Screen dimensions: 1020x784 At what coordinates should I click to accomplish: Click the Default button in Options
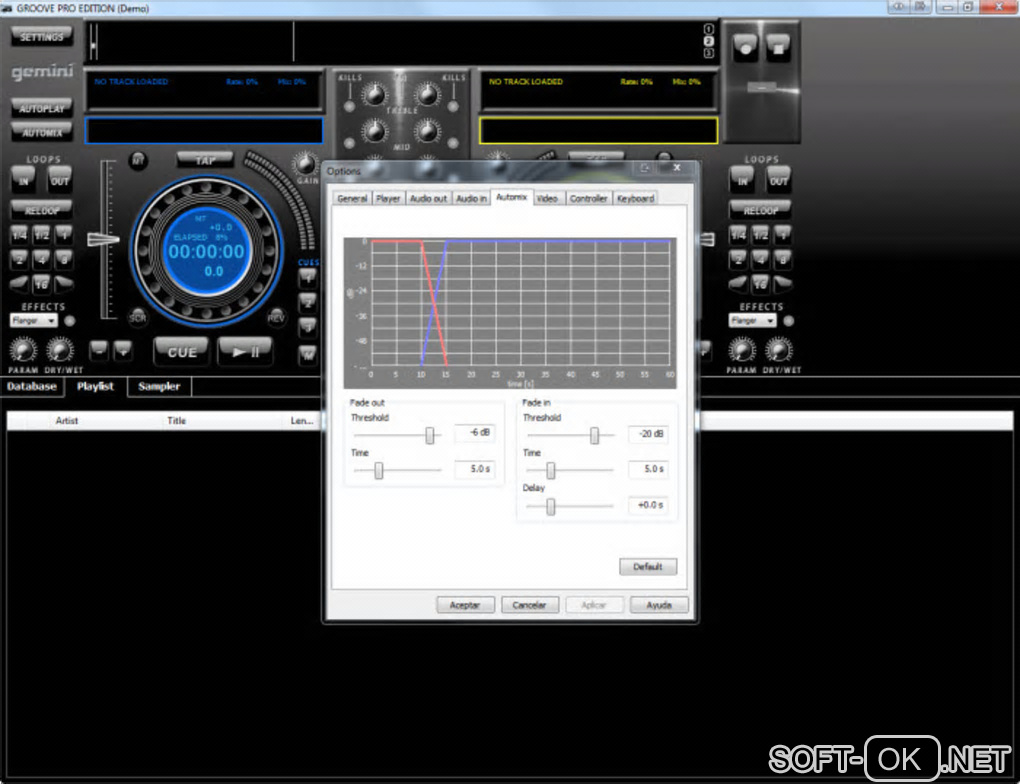(648, 567)
